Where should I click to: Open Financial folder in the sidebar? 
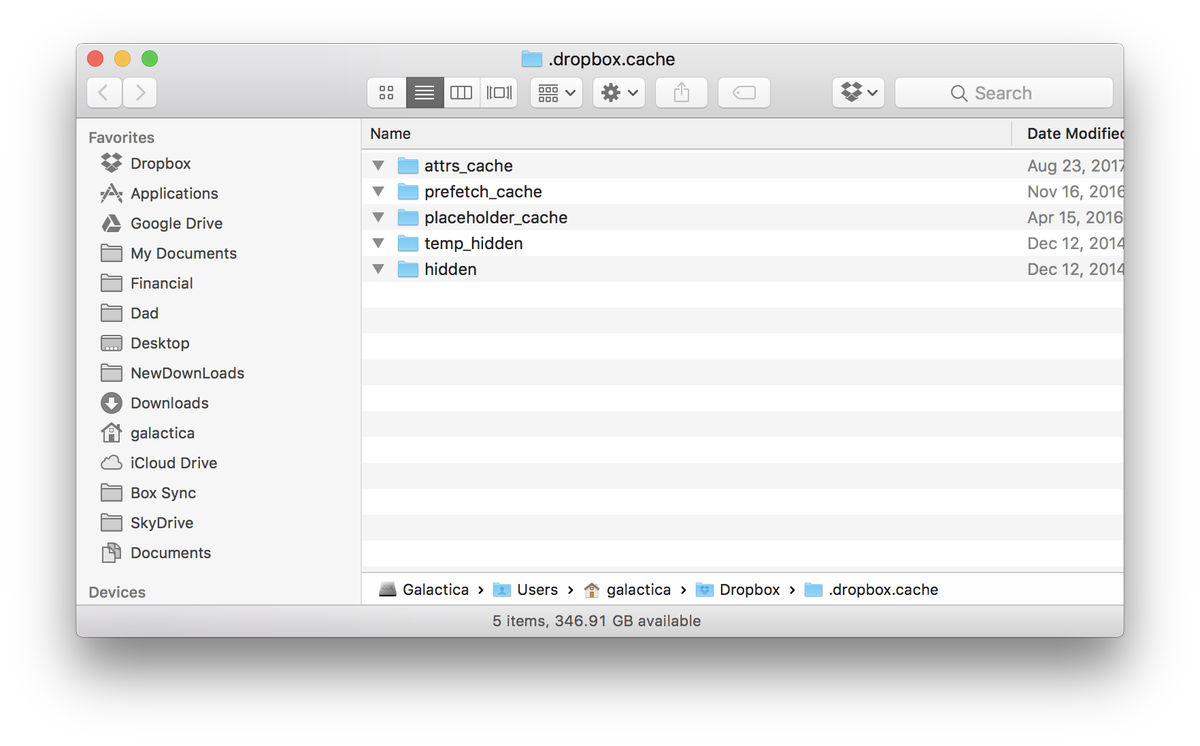point(161,283)
